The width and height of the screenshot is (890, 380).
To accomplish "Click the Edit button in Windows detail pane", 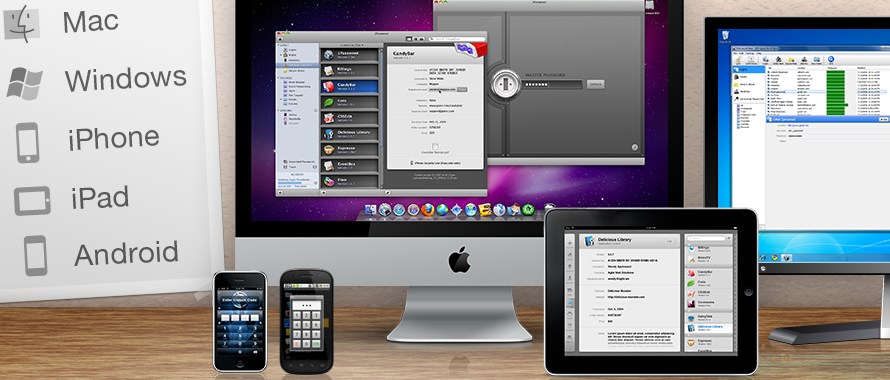I will tap(883, 119).
